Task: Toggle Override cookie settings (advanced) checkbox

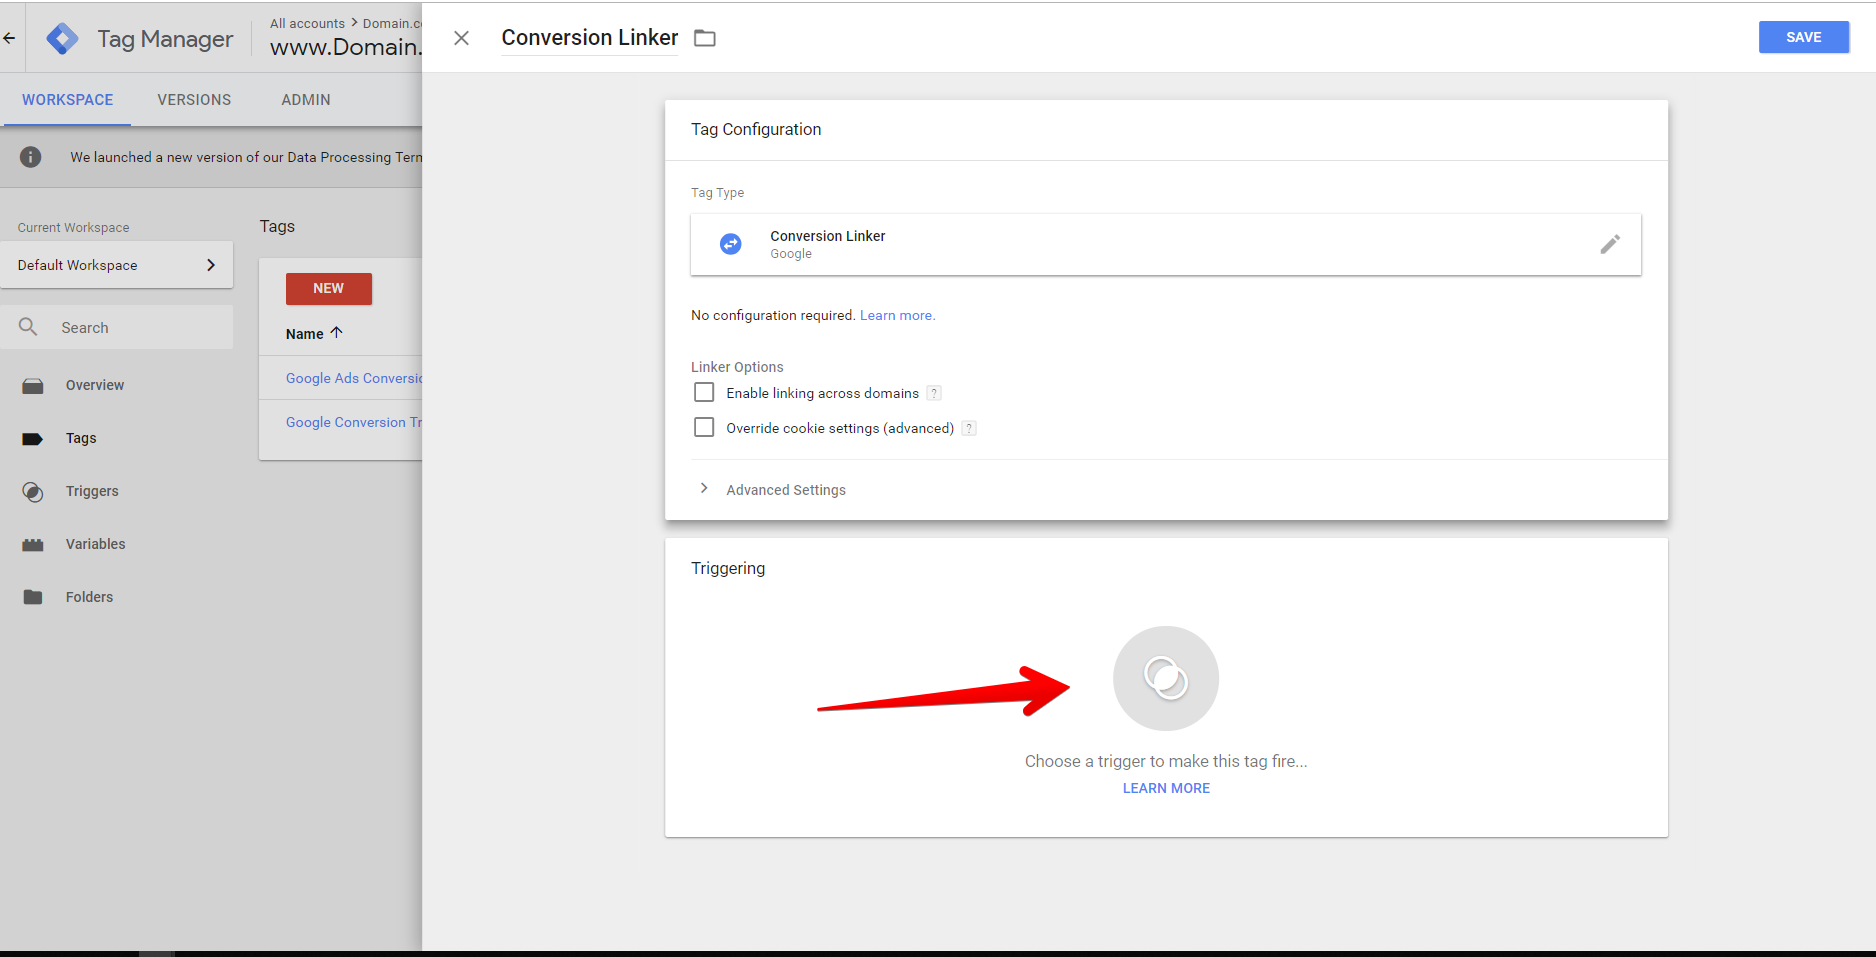Action: point(704,427)
